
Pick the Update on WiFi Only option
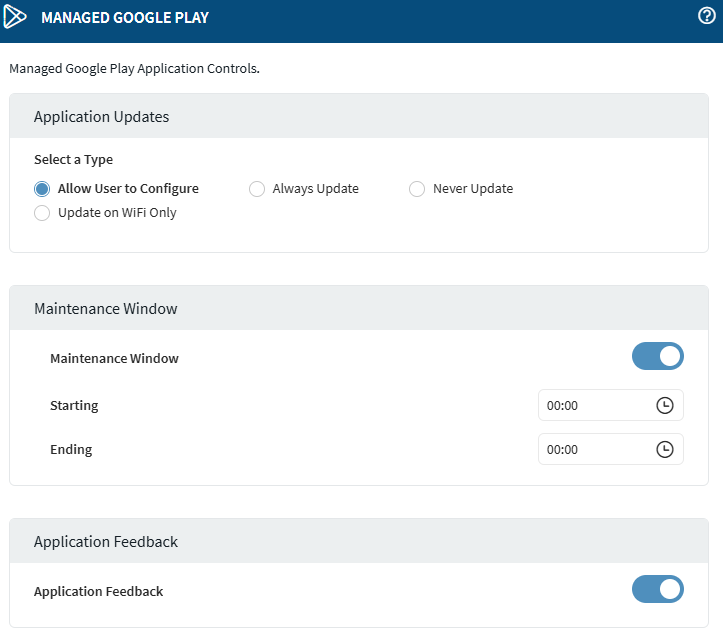tap(42, 213)
